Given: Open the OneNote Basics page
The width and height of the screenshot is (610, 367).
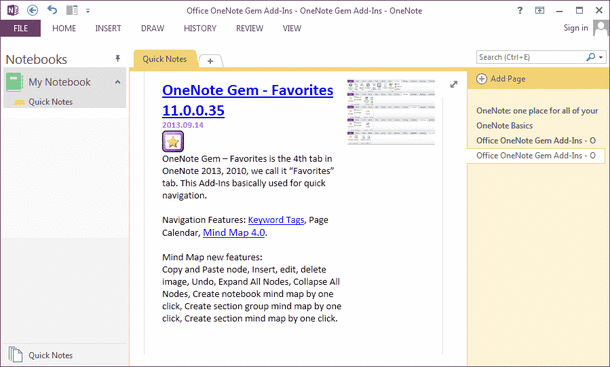Looking at the screenshot, I should pyautogui.click(x=504, y=125).
